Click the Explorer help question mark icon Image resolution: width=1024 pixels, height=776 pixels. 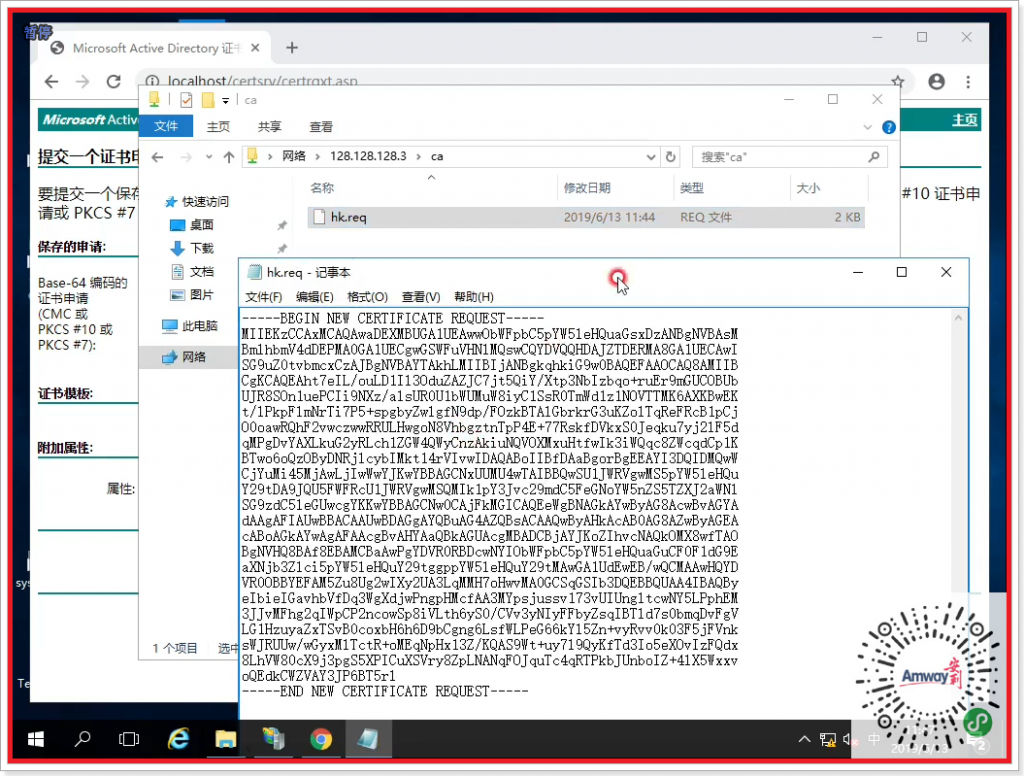[888, 128]
